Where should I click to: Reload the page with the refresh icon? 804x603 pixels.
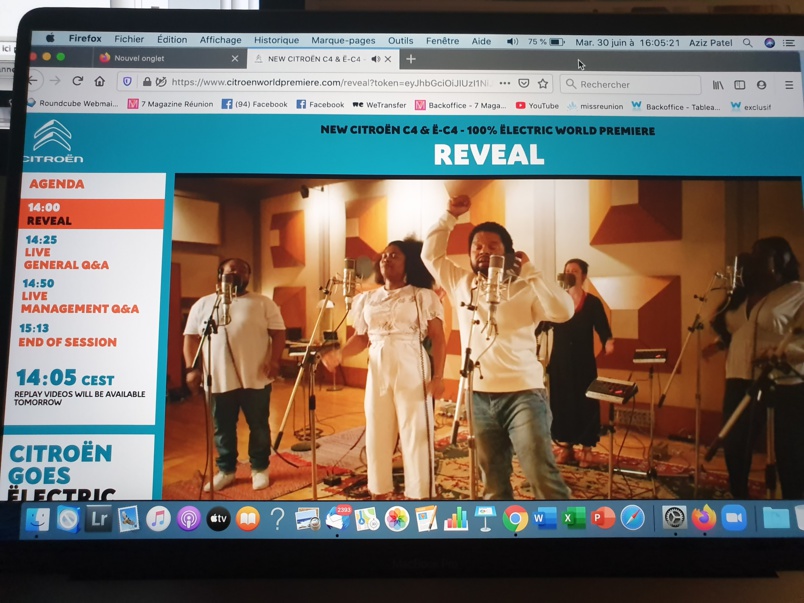[x=77, y=82]
